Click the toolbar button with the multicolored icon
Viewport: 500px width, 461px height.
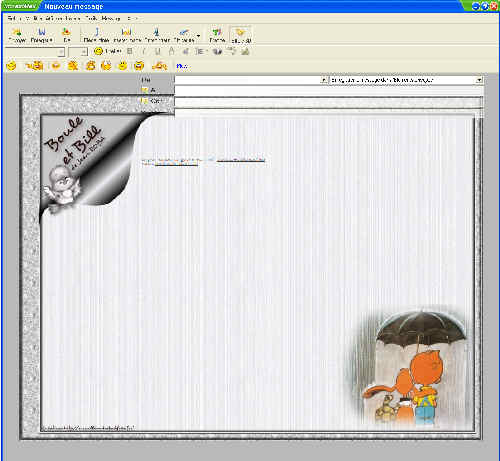[217, 35]
